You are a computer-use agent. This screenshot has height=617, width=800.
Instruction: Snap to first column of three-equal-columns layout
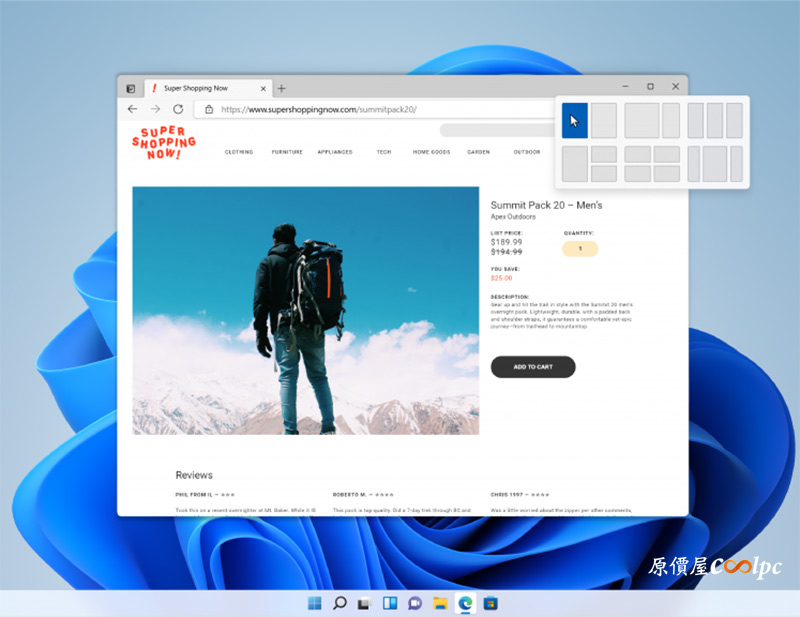point(695,120)
